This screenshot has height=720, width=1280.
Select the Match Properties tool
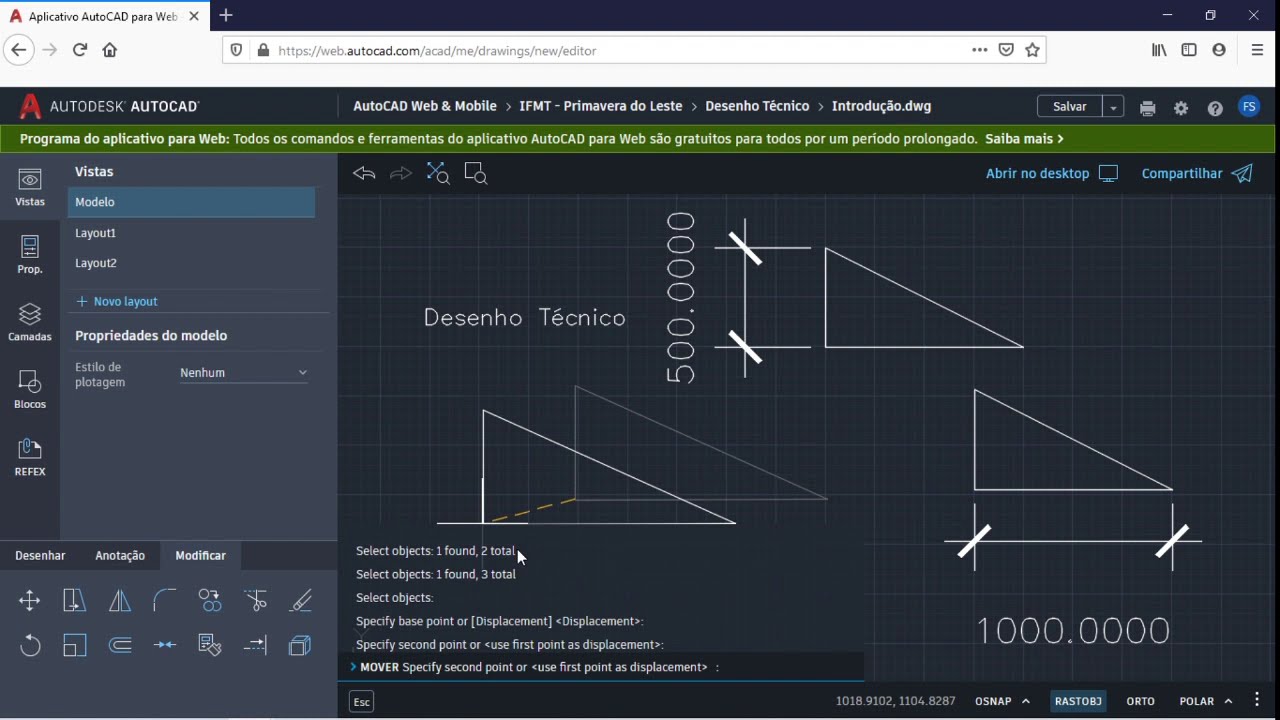[x=210, y=645]
